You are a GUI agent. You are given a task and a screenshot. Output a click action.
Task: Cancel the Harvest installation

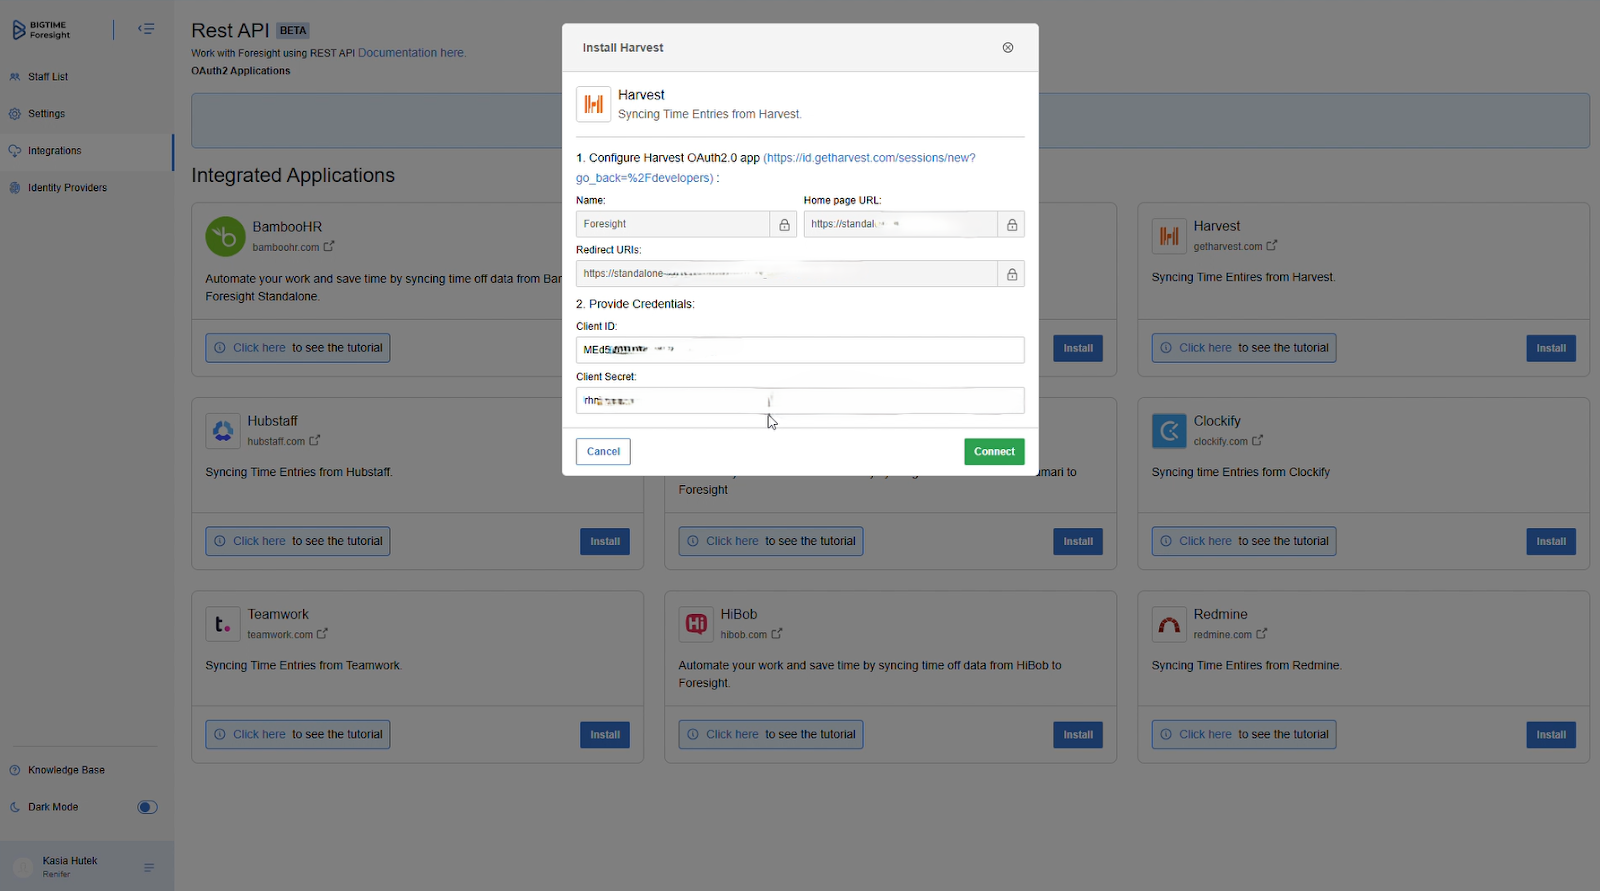click(603, 452)
